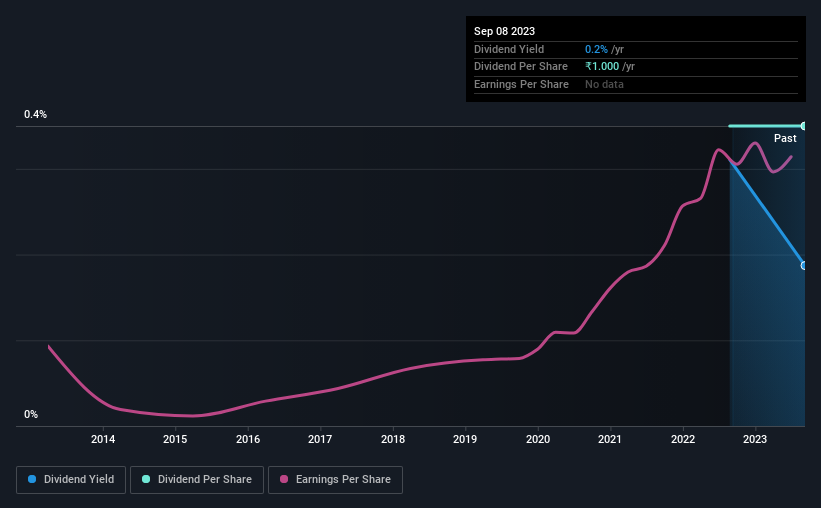
Task: Select the 2017 tick on the x-axis
Action: pos(320,439)
